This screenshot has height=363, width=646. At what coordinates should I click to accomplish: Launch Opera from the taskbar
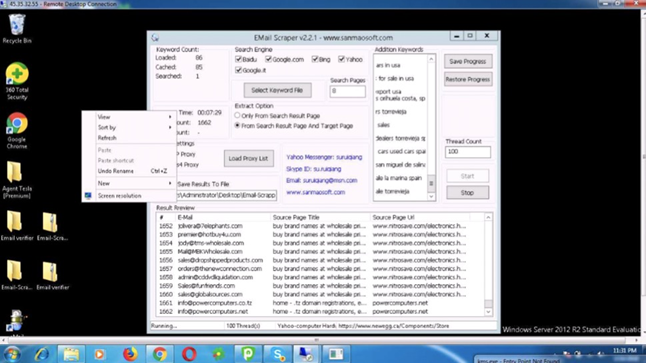tap(189, 354)
